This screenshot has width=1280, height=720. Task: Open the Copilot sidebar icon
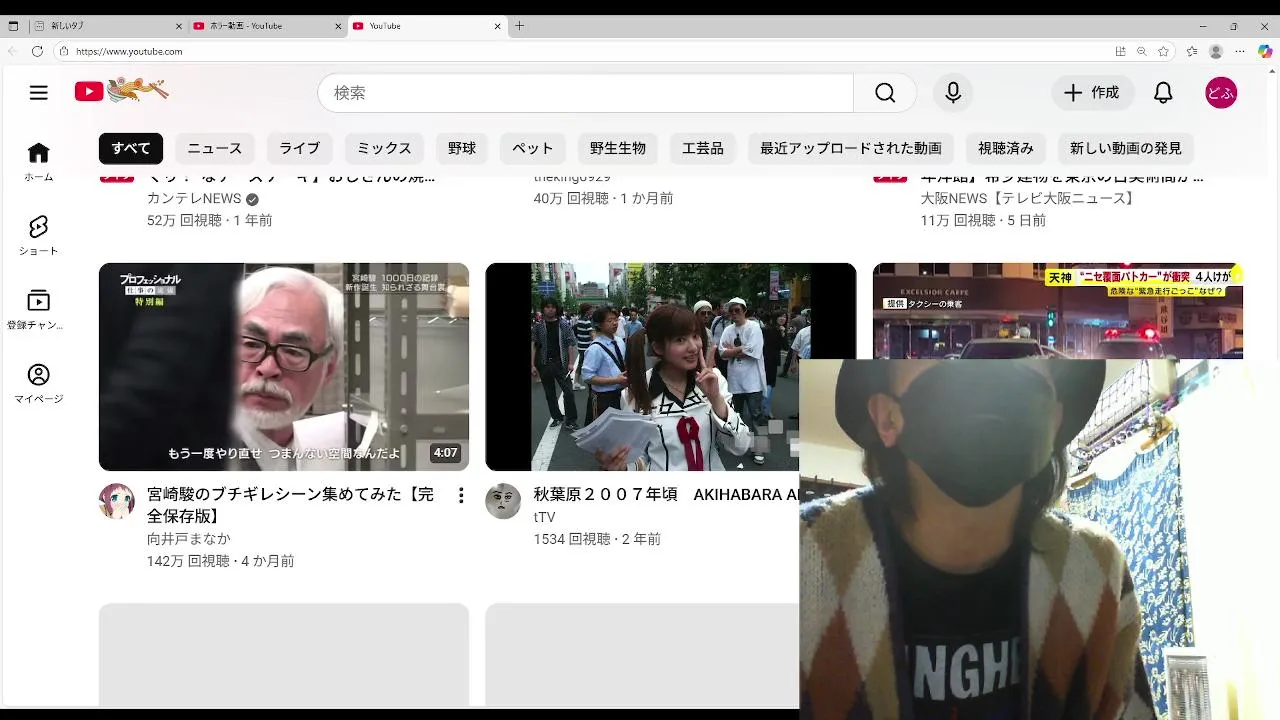point(1265,51)
